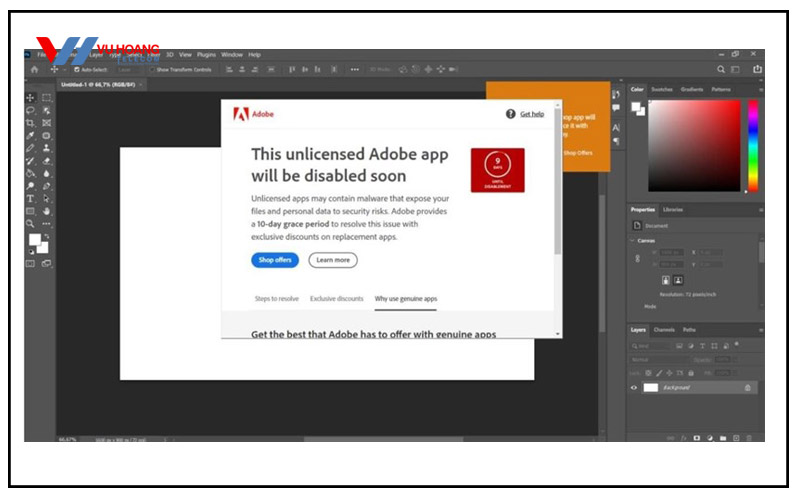This screenshot has width=800, height=500.
Task: Go to the Home screen icon
Action: (x=35, y=69)
